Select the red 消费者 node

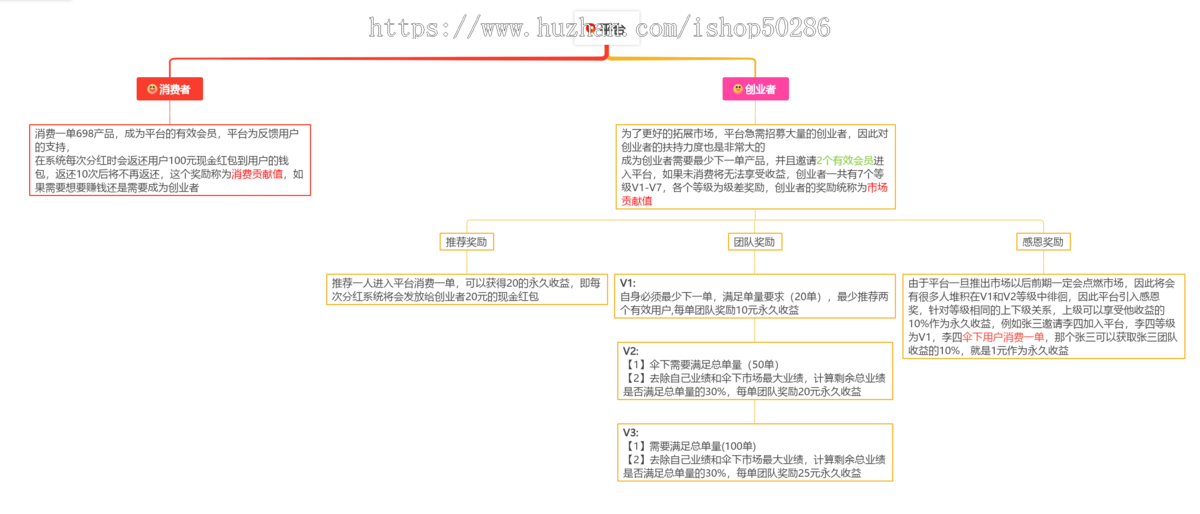[x=170, y=89]
